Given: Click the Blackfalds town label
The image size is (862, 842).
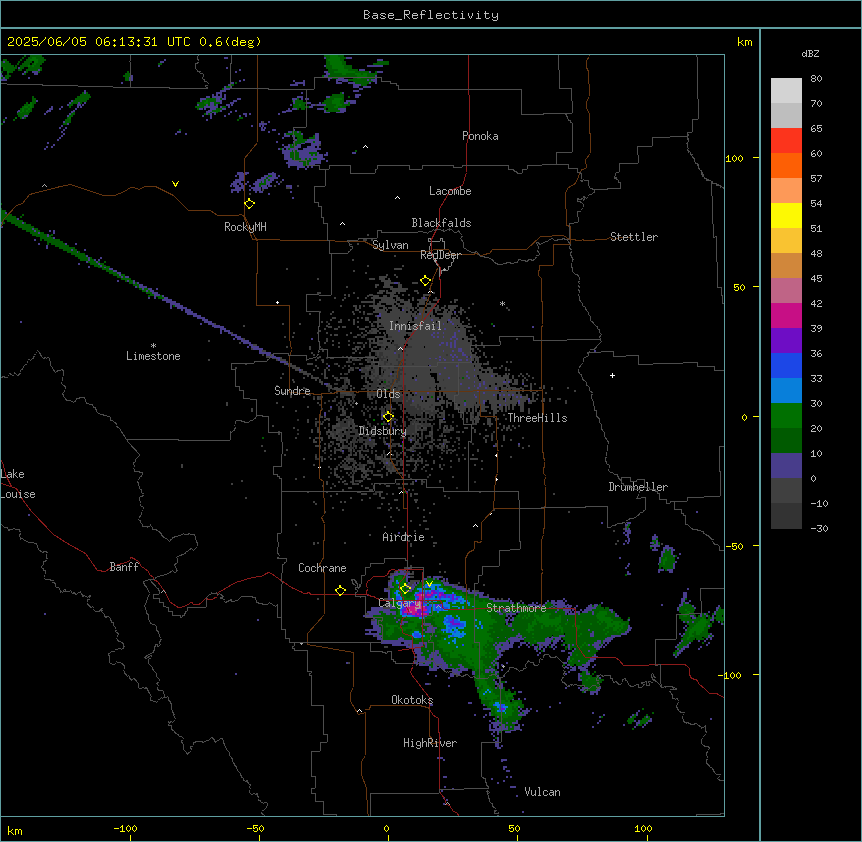Looking at the screenshot, I should click(x=441, y=223).
